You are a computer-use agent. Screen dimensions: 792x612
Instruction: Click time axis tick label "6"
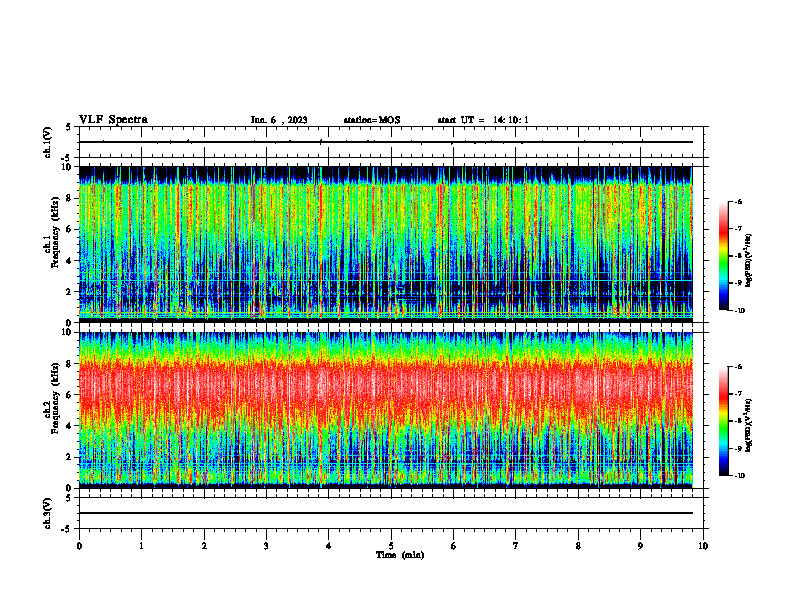click(x=454, y=546)
